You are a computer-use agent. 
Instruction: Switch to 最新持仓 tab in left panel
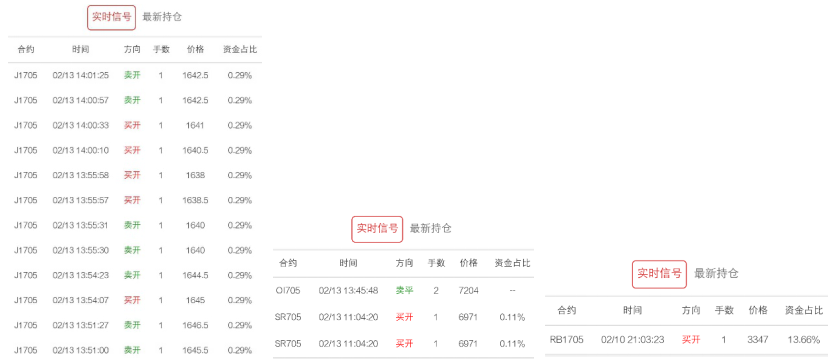[x=162, y=17]
